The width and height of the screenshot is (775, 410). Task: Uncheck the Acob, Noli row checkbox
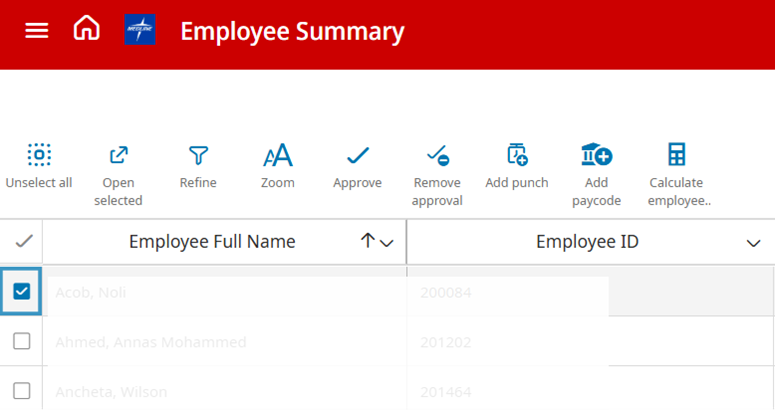point(22,292)
